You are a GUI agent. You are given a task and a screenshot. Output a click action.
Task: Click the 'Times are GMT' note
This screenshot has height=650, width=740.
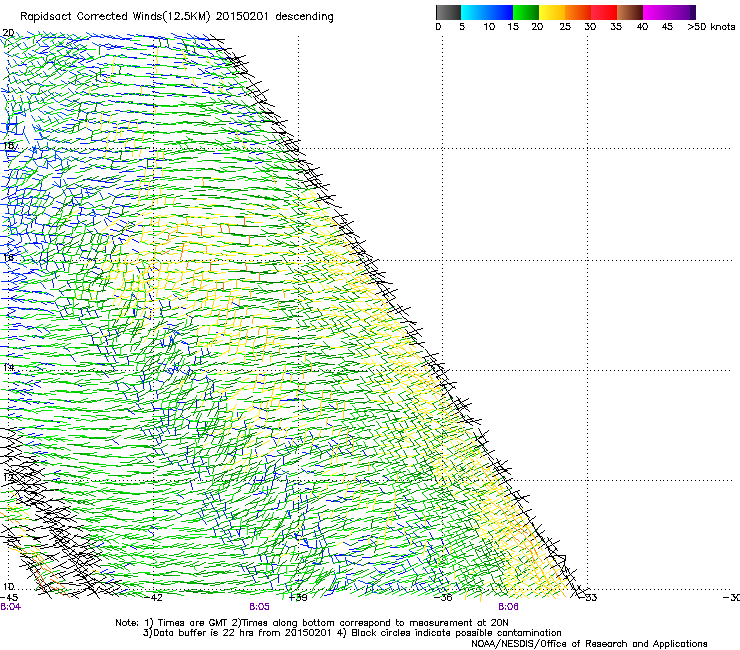click(x=193, y=623)
